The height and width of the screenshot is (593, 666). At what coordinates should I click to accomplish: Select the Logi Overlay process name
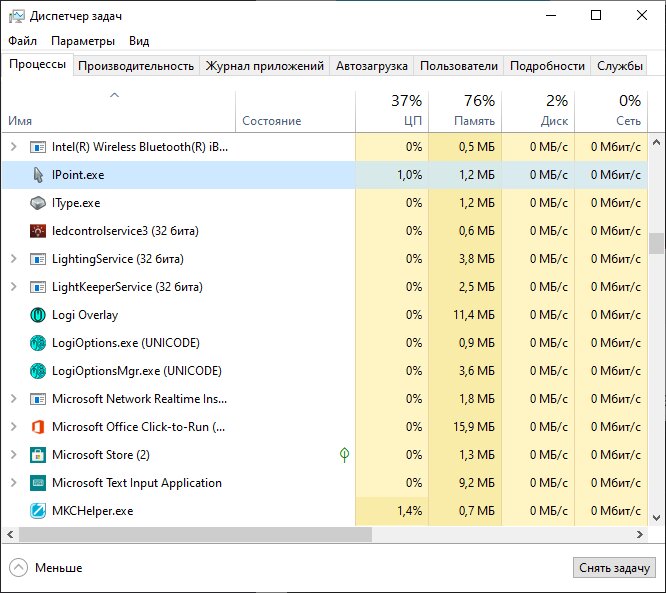tap(85, 315)
